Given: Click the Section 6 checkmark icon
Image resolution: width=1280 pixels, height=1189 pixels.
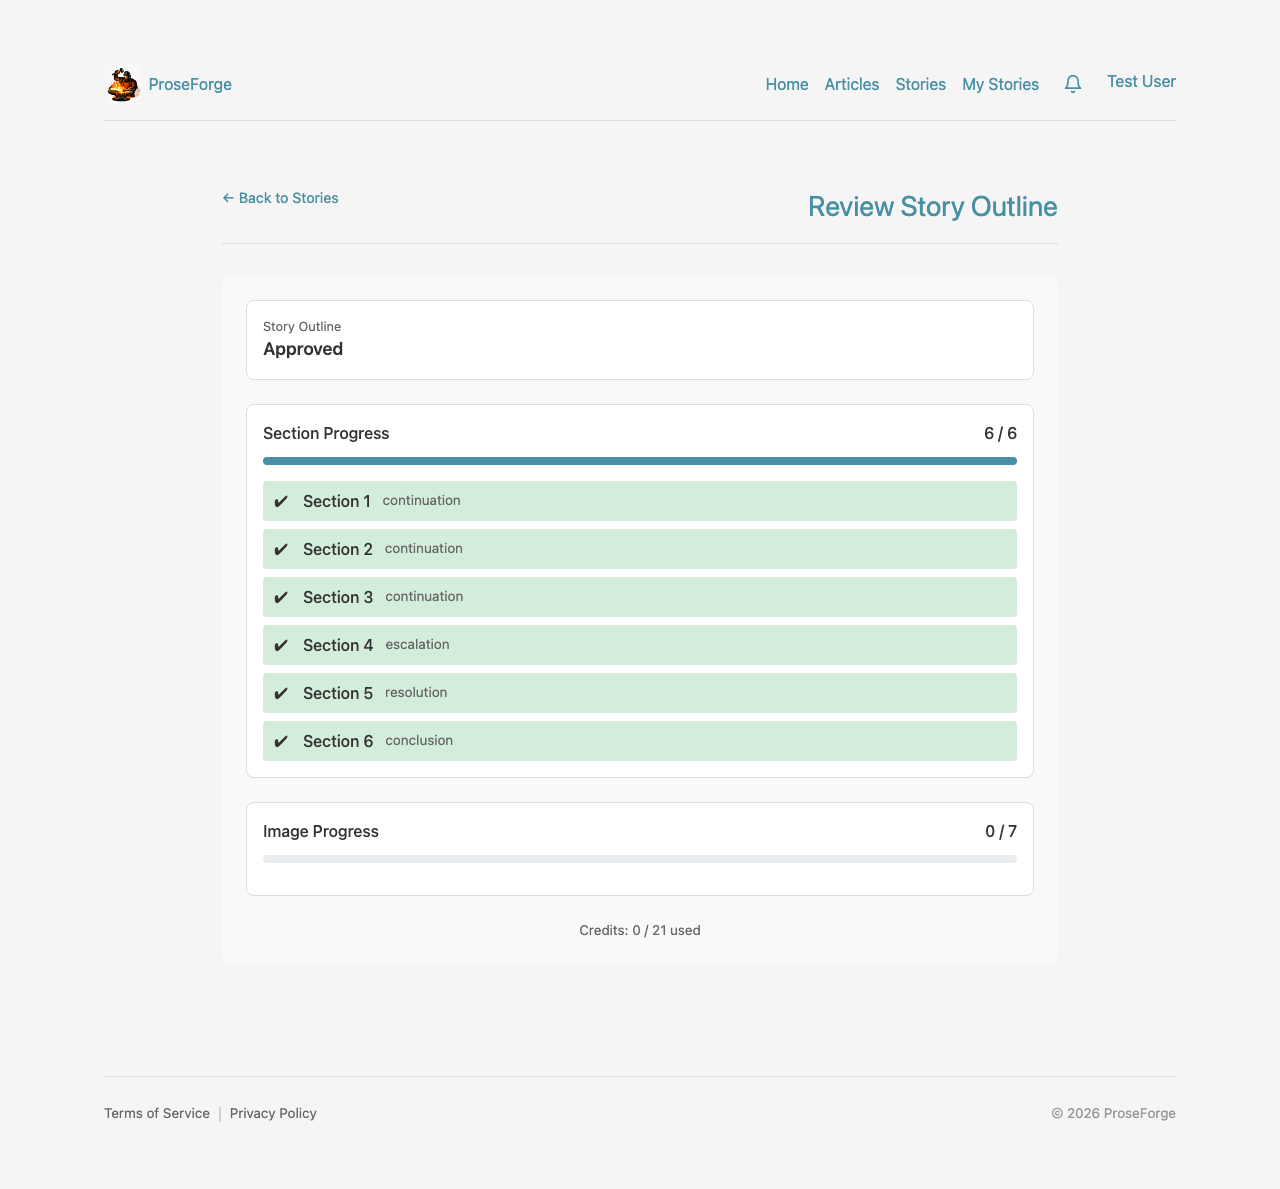Looking at the screenshot, I should pyautogui.click(x=281, y=741).
